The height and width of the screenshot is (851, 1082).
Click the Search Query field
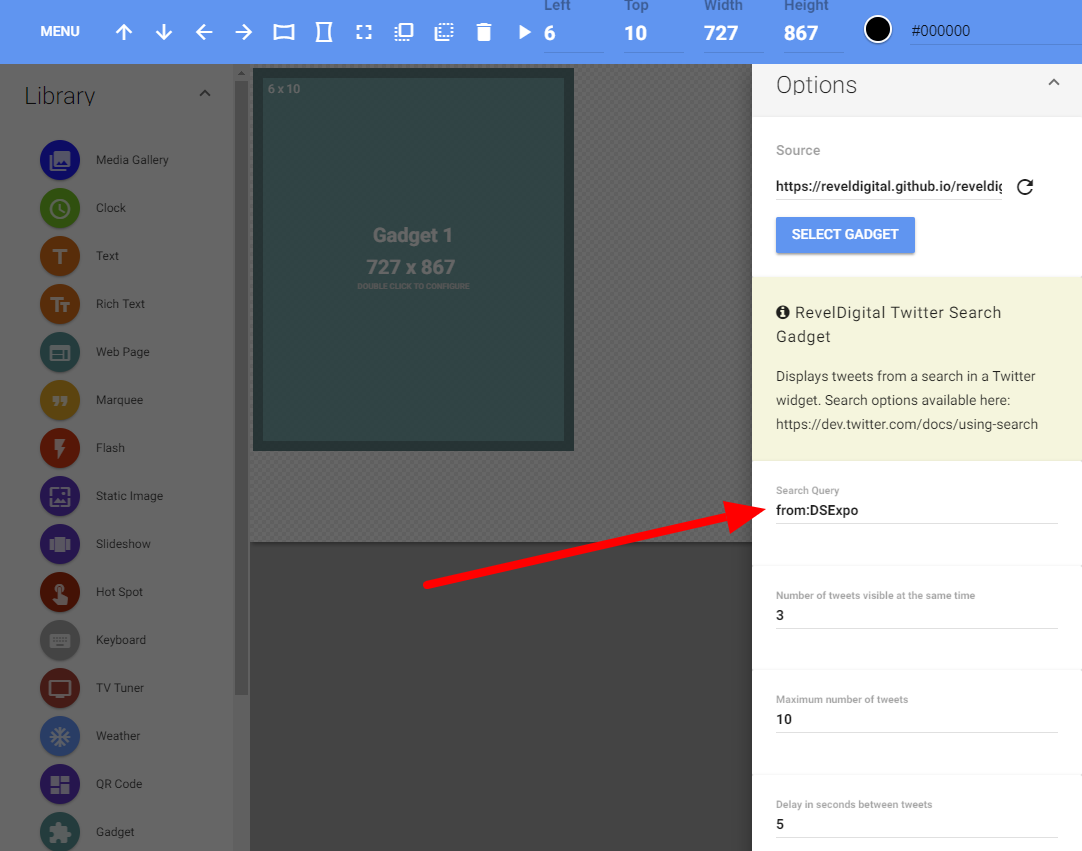(x=916, y=510)
